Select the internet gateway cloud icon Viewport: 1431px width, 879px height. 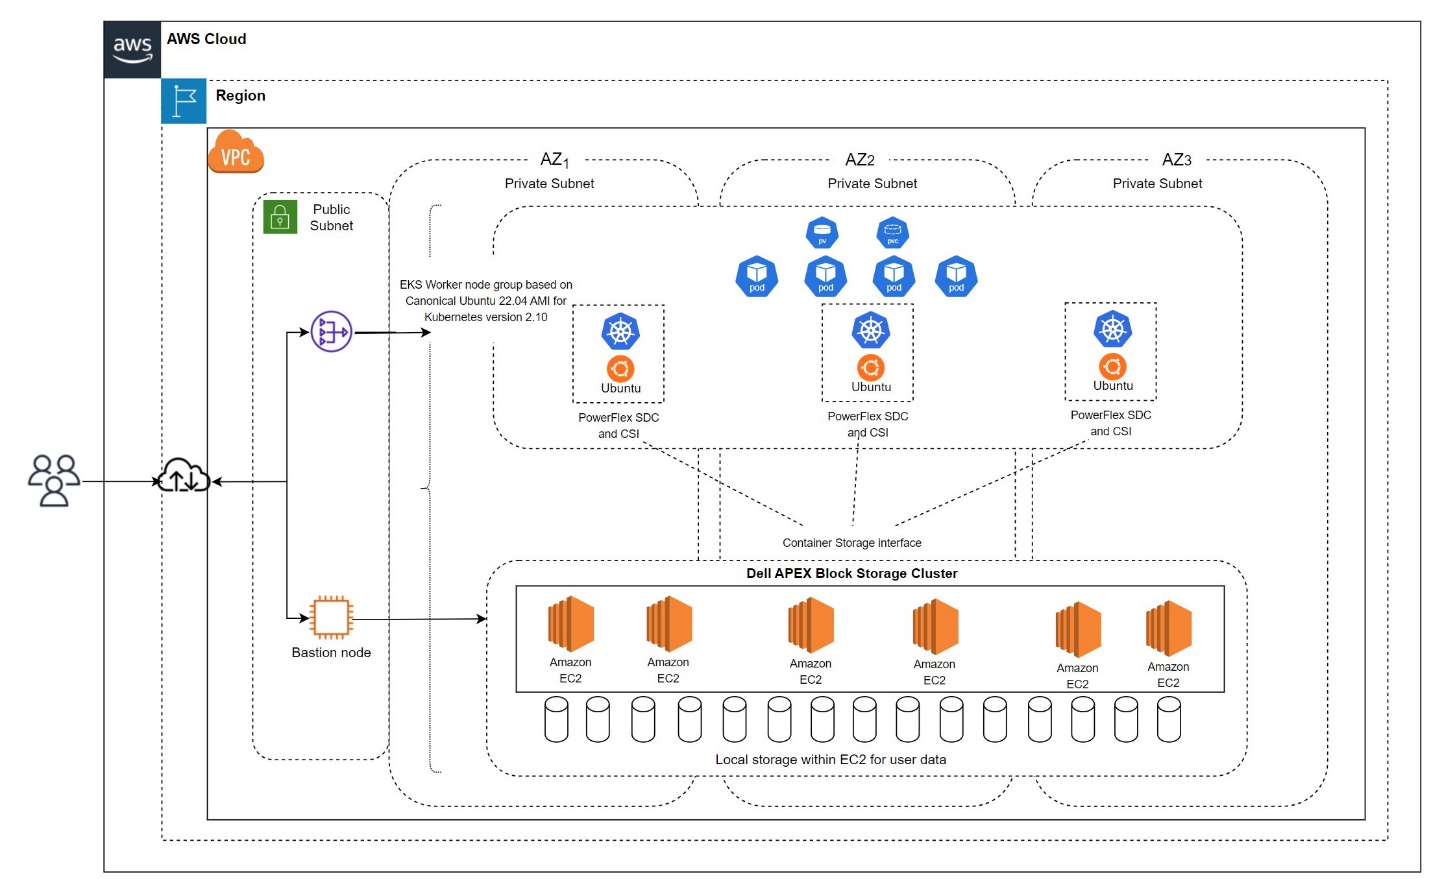tap(184, 475)
